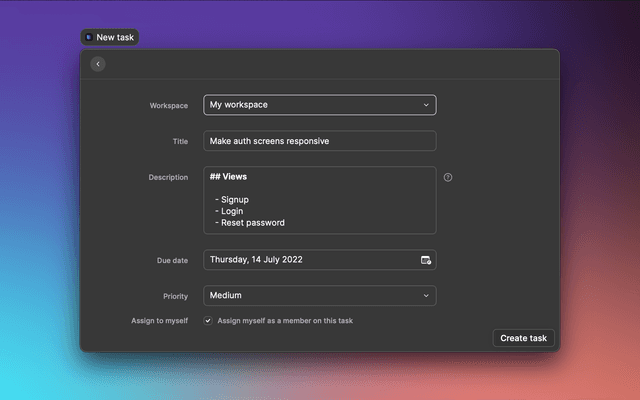Screen dimensions: 640x400
Task: Click the chevron arrow in Workspace field
Action: (x=426, y=105)
